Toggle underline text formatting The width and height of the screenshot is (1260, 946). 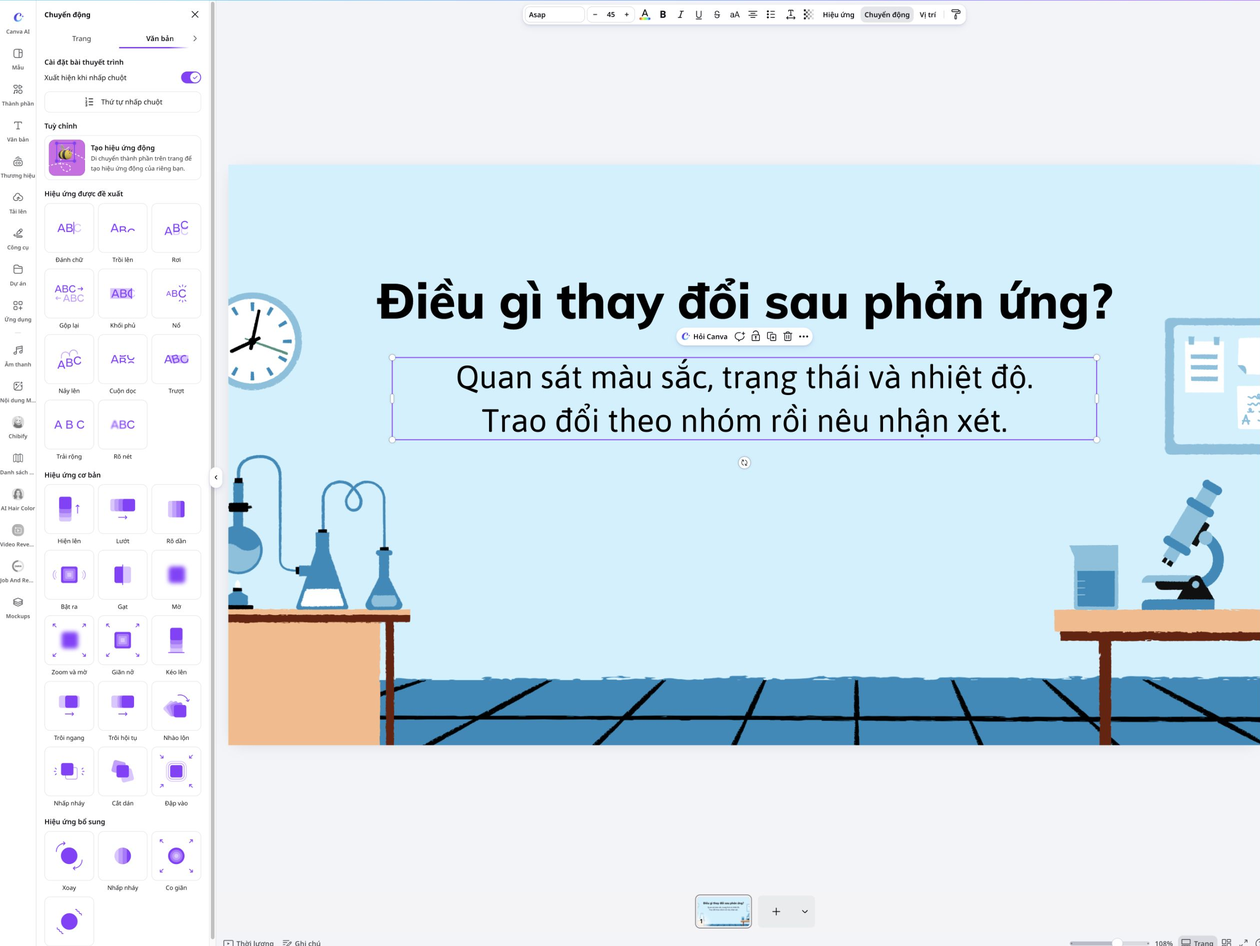coord(699,15)
